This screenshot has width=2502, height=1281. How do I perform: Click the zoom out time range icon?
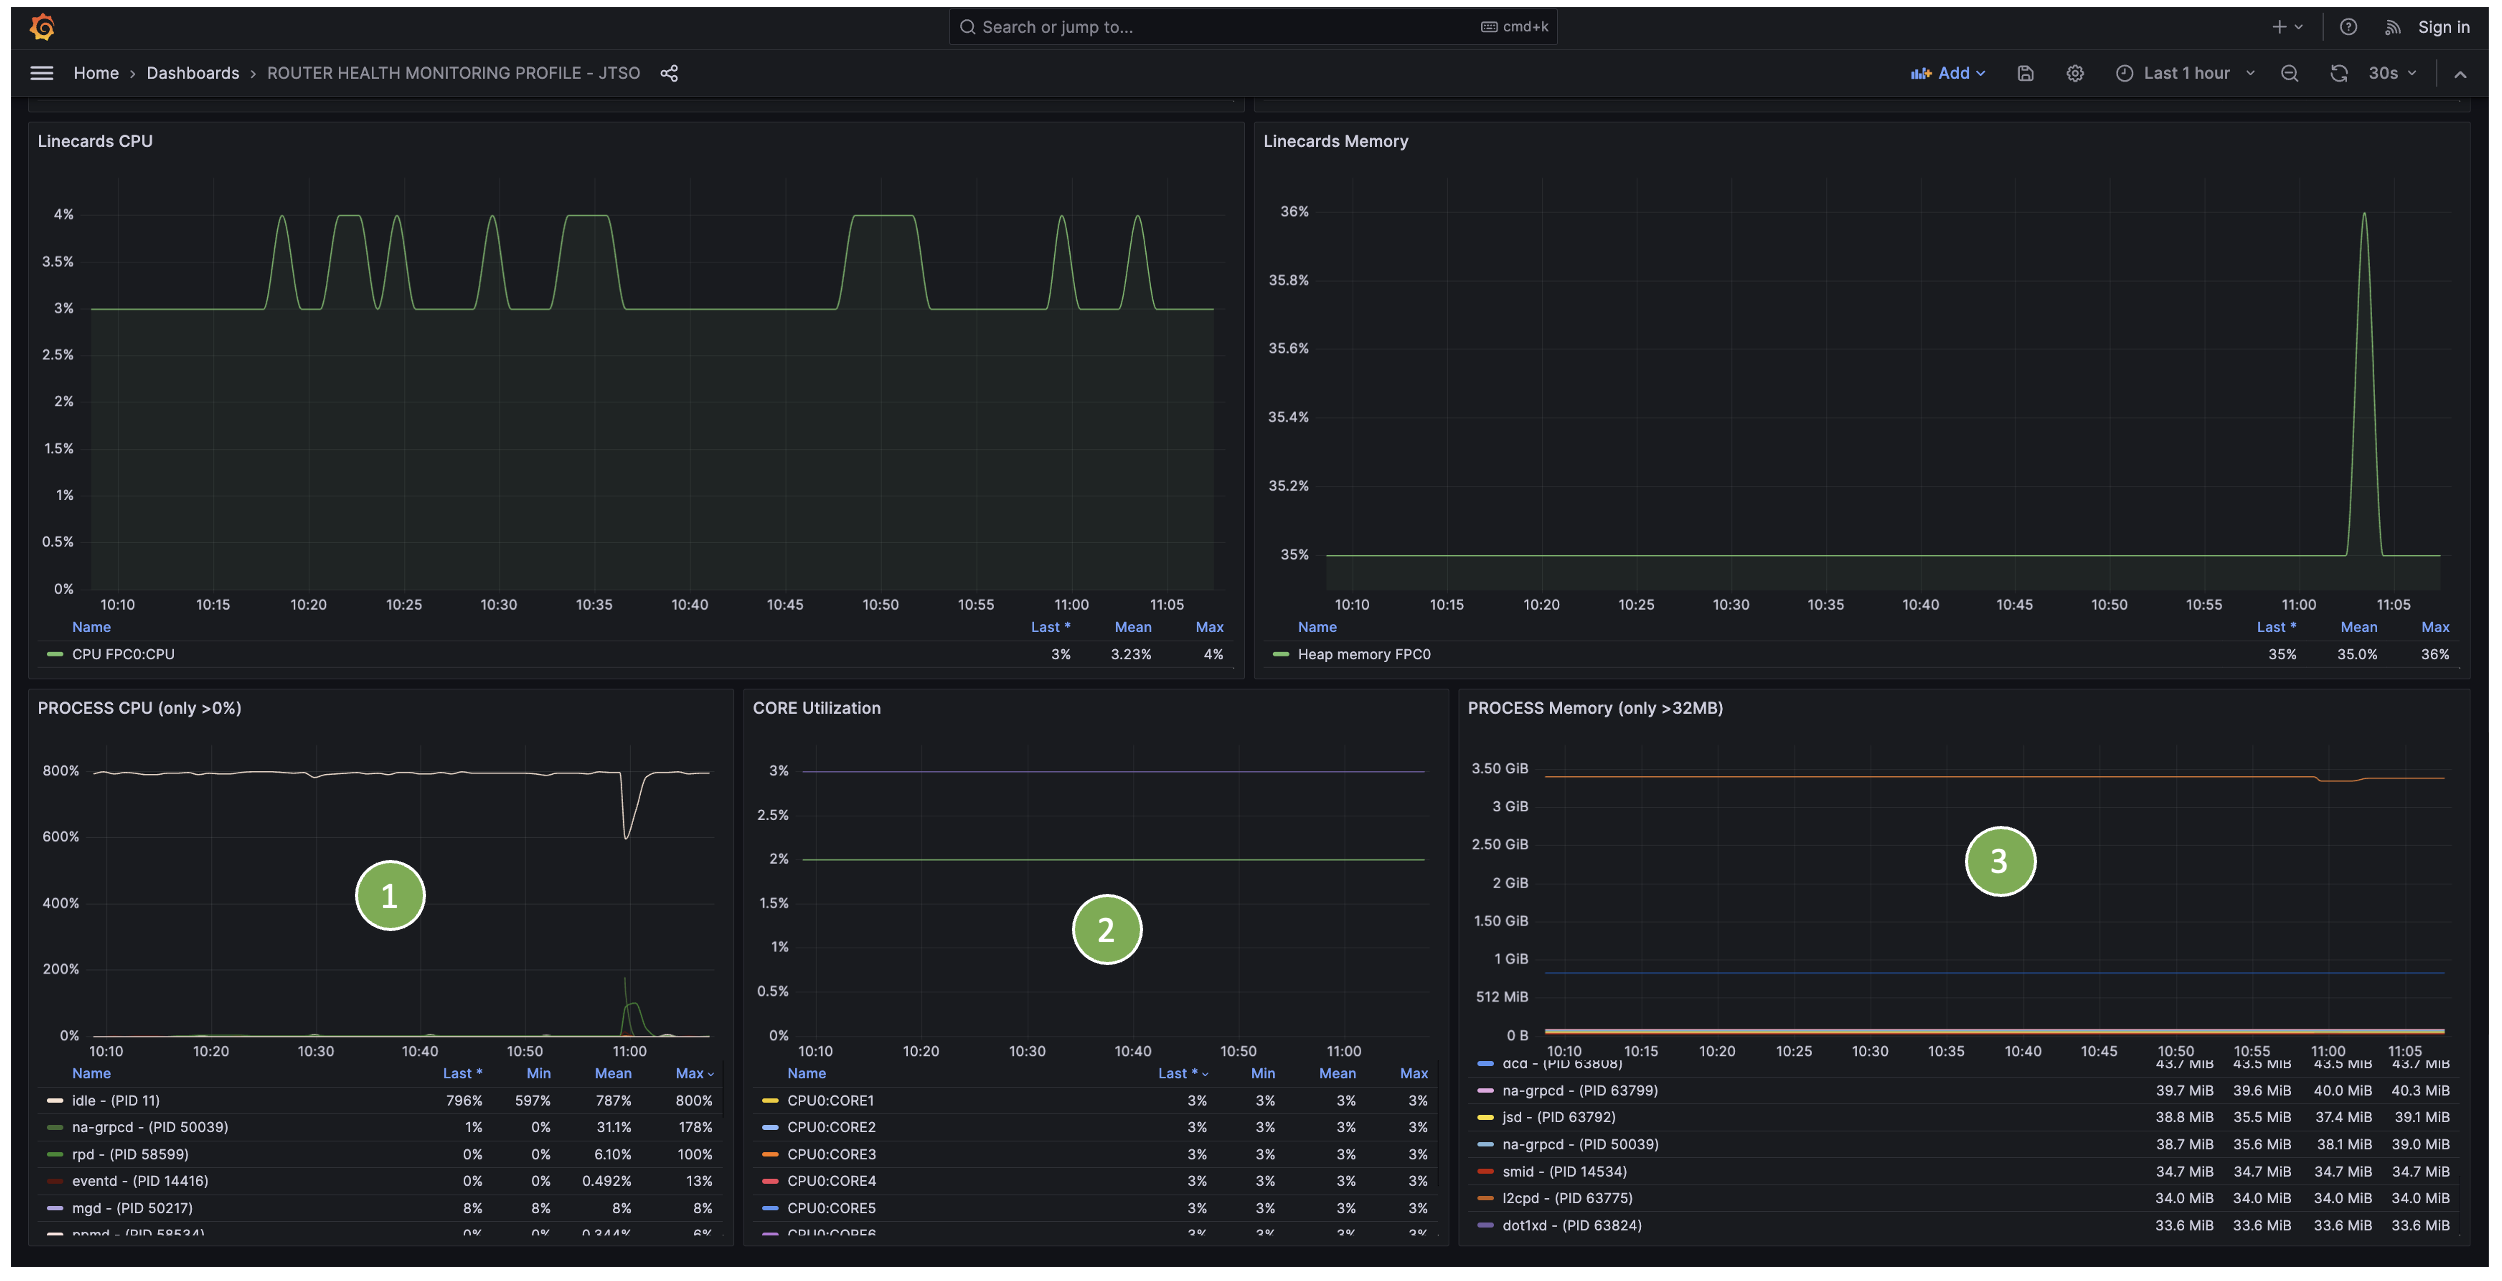[2289, 73]
